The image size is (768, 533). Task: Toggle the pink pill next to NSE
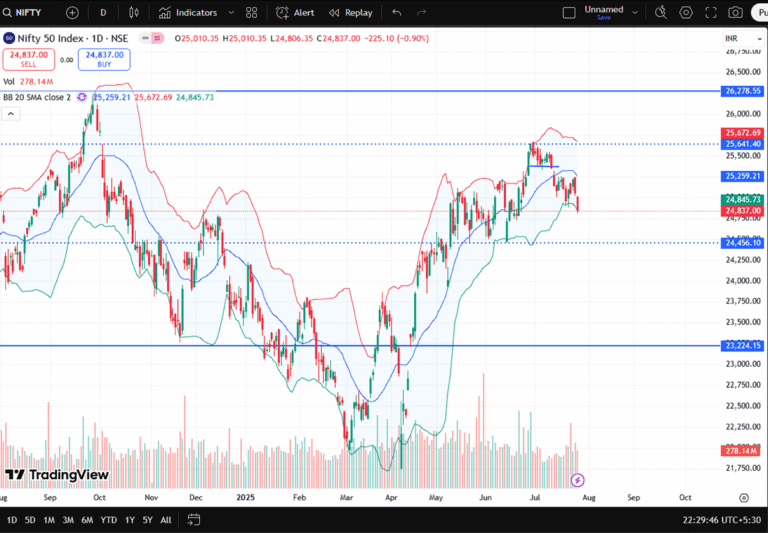tap(157, 38)
